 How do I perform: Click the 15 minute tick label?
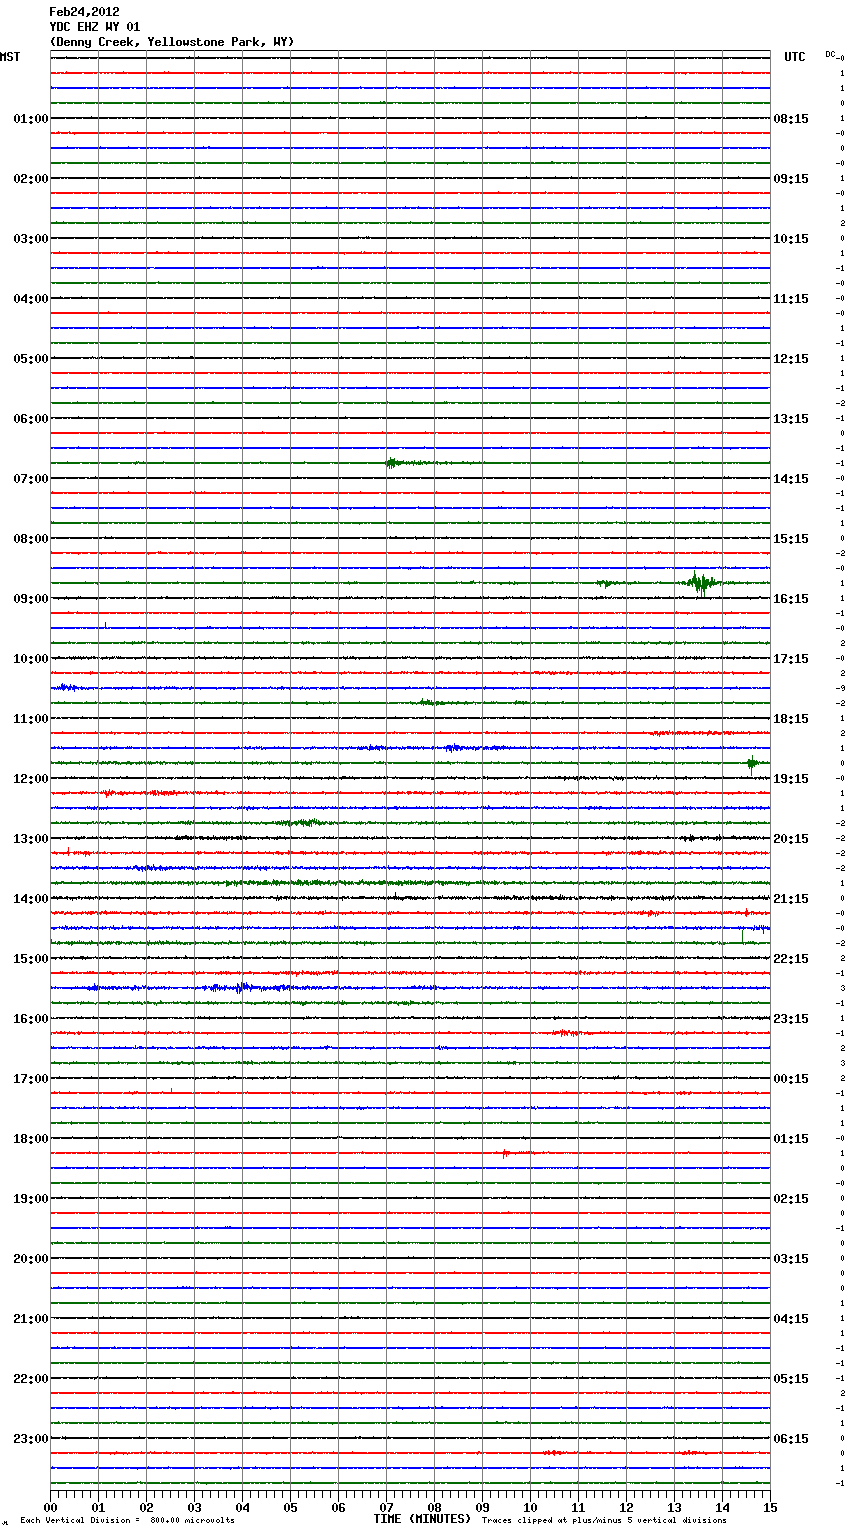[x=770, y=1507]
